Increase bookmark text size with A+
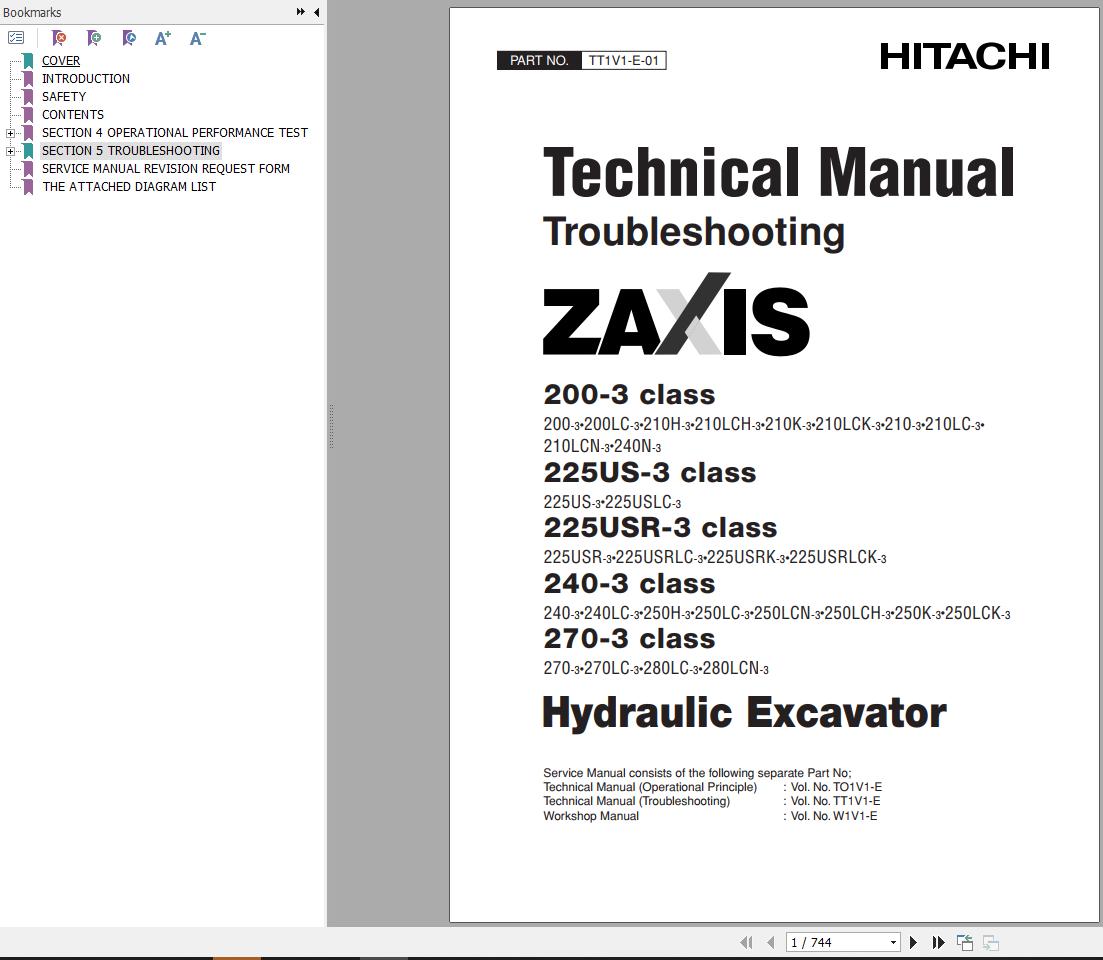The width and height of the screenshot is (1103, 960). [x=162, y=38]
